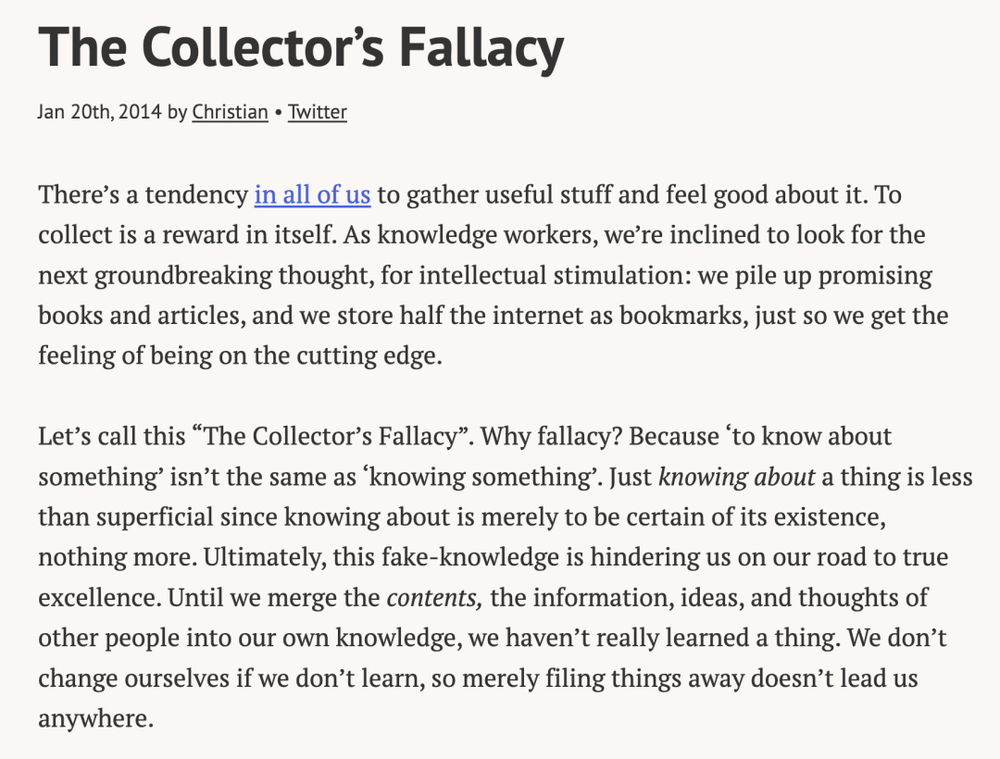Click the italicized "knowing about" text
1000x759 pixels.
(736, 477)
